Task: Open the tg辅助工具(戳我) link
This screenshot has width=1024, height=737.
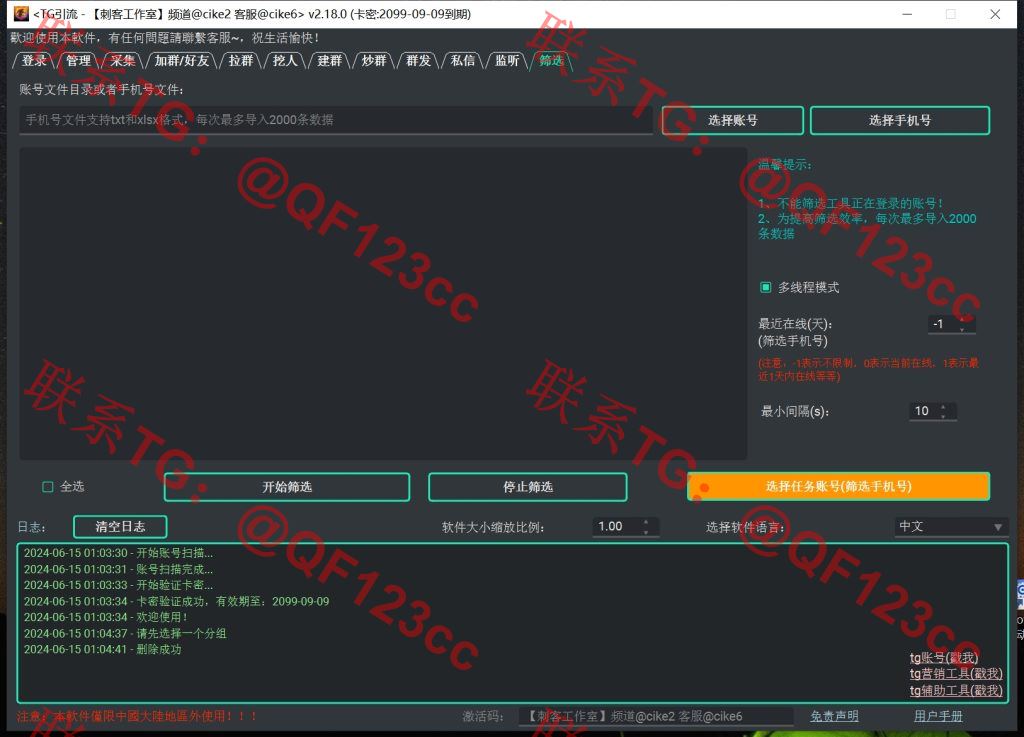Action: (x=956, y=690)
